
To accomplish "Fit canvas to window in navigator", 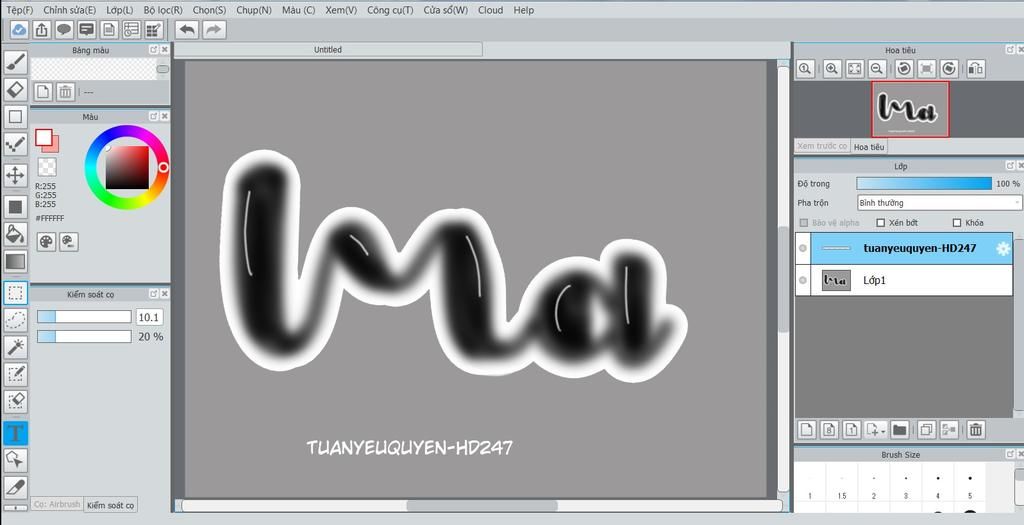I will click(x=854, y=69).
